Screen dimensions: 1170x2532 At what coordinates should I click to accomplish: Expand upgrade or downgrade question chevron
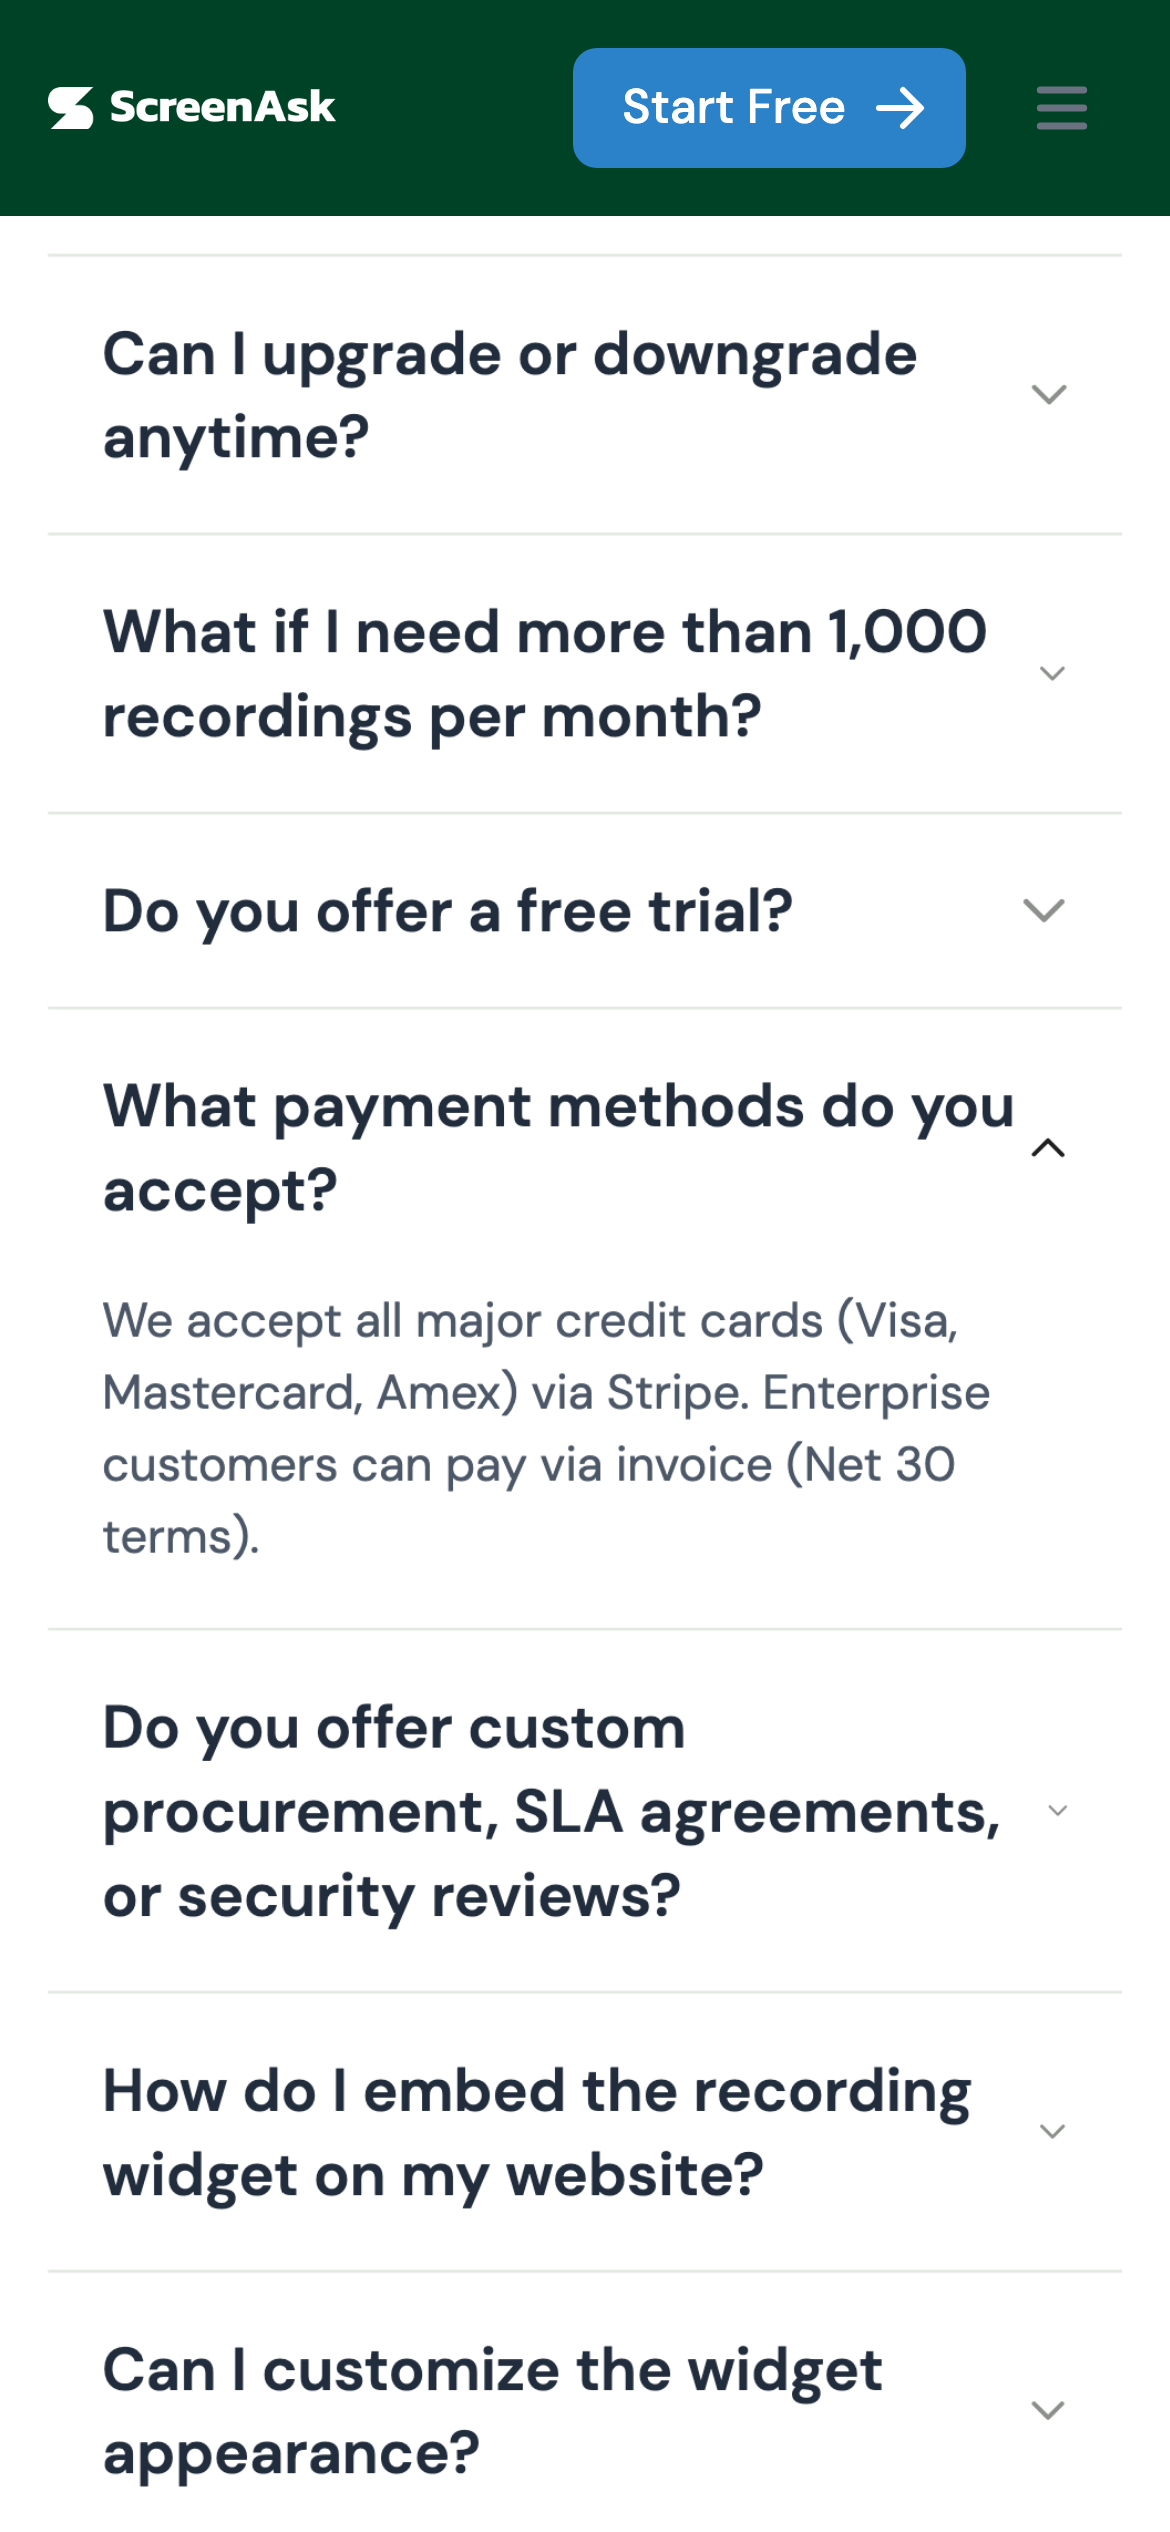tap(1048, 395)
